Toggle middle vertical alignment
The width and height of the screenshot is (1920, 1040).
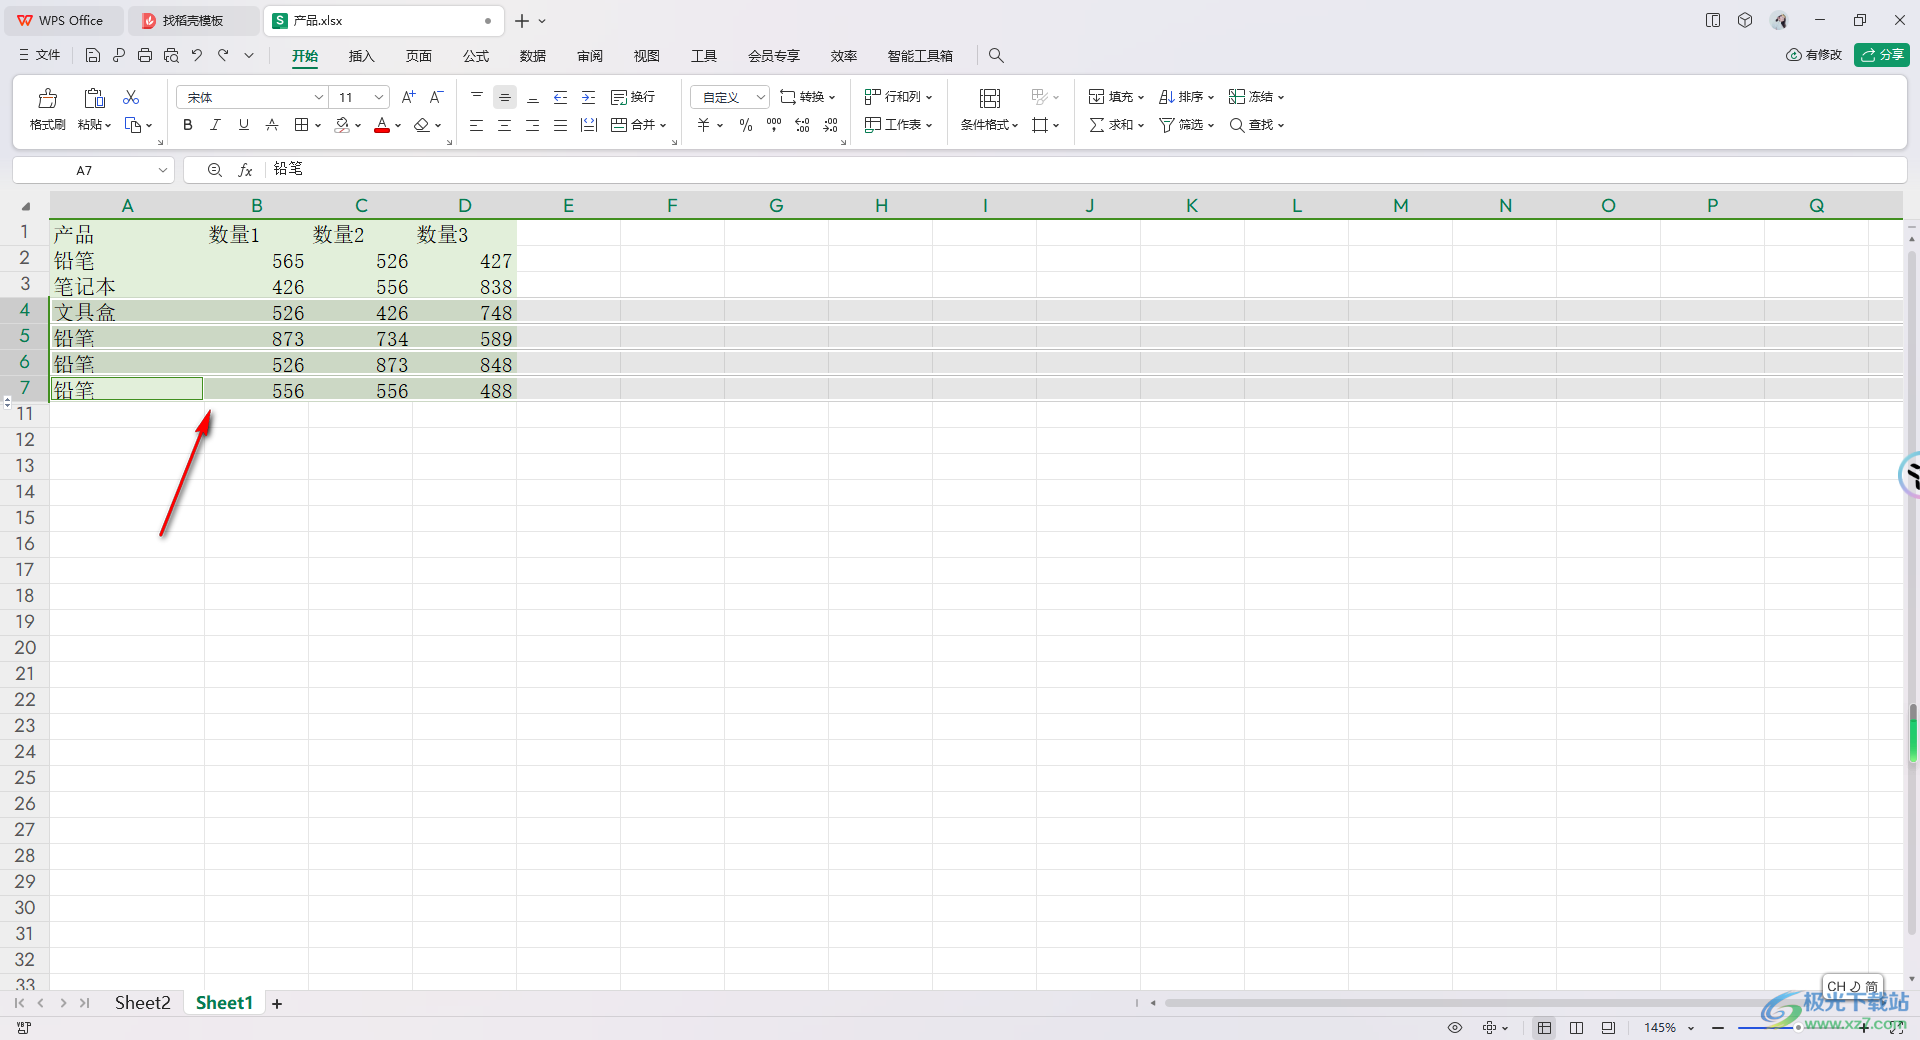click(505, 97)
